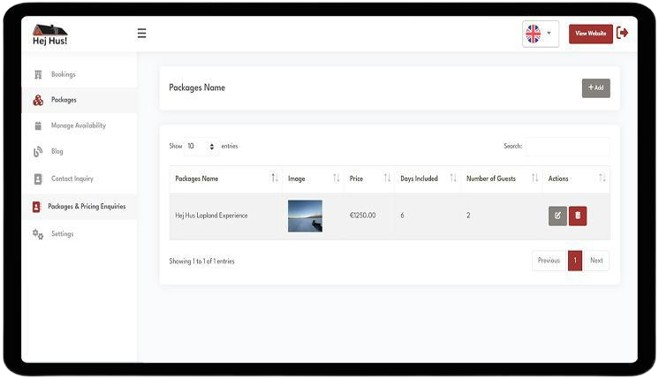Viewport: 659px width, 379px height.
Task: Sort by Price column
Action: point(369,179)
